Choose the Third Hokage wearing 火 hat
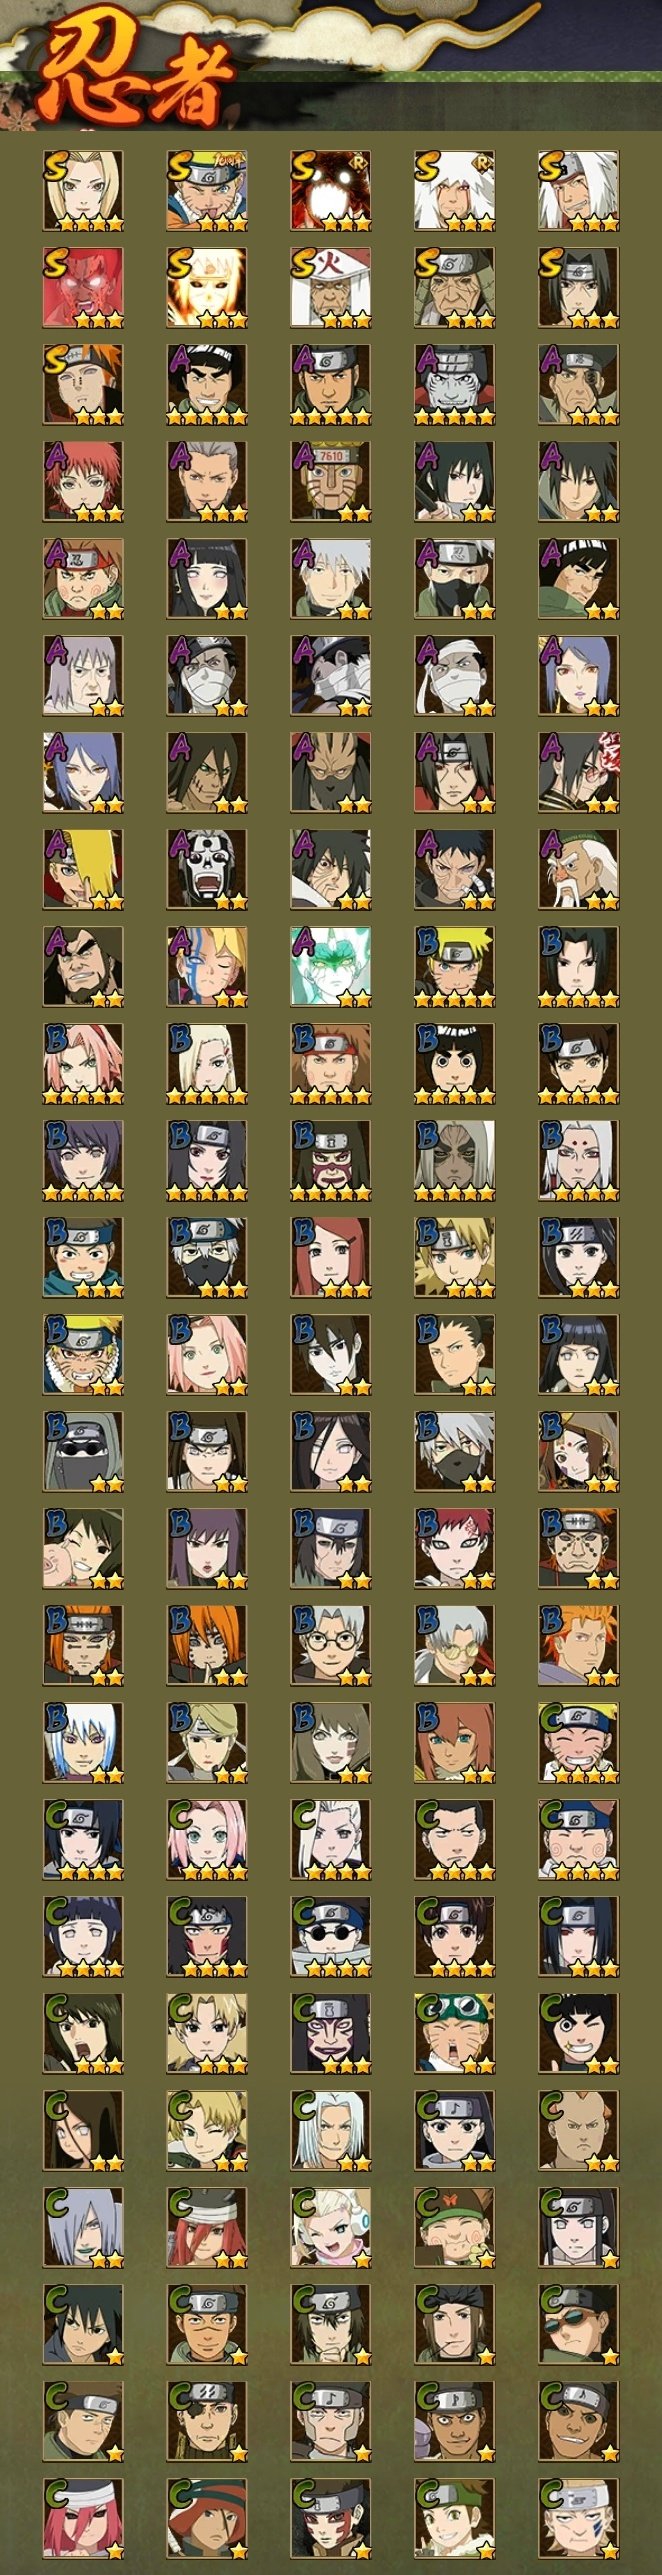This screenshot has width=662, height=2575. point(331,288)
